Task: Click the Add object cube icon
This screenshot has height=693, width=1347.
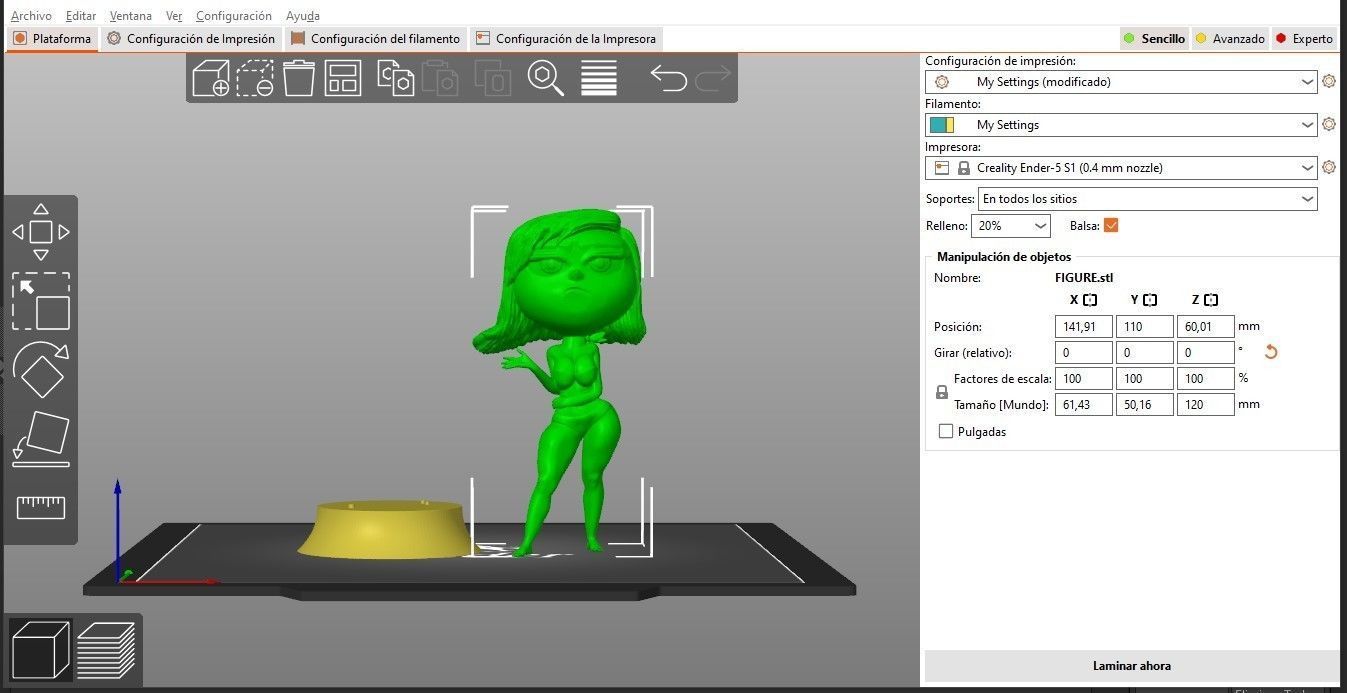Action: tap(211, 78)
